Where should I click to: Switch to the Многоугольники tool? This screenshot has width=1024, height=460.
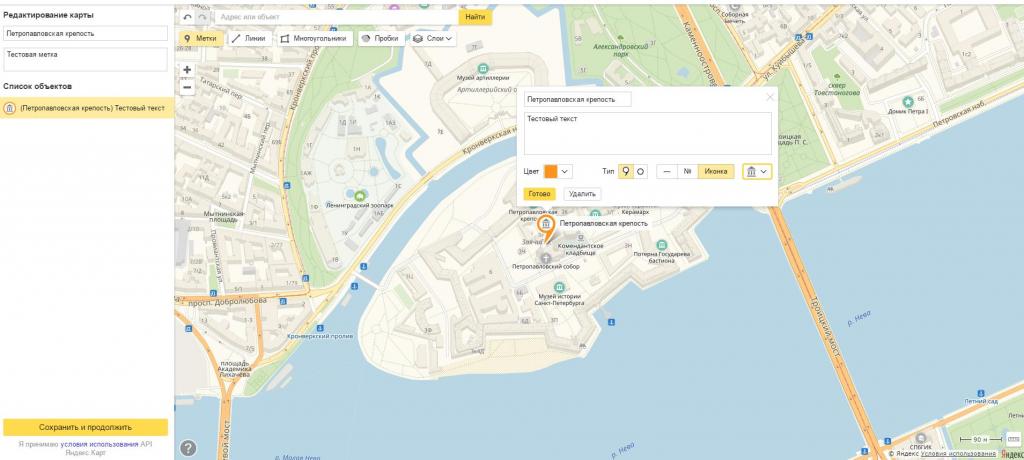(315, 39)
